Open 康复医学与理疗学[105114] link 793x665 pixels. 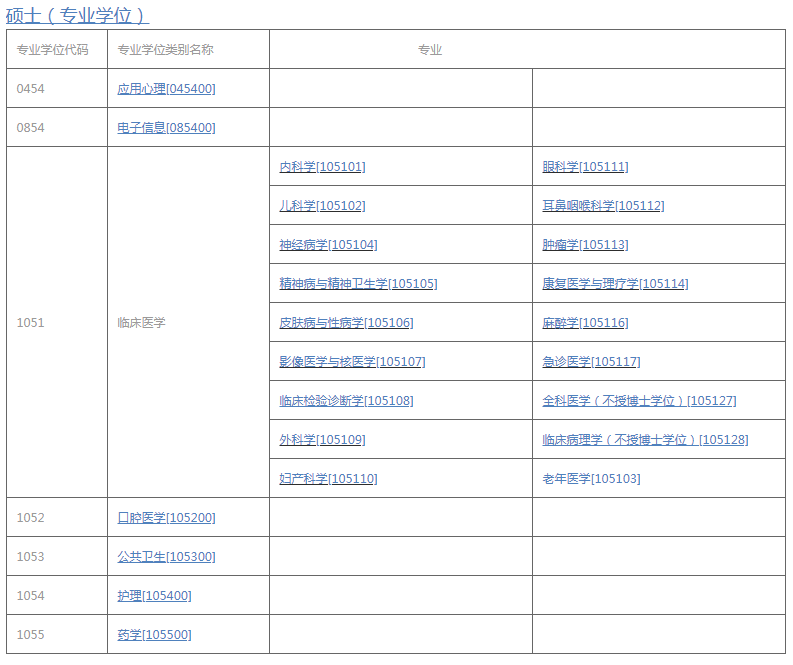(615, 283)
